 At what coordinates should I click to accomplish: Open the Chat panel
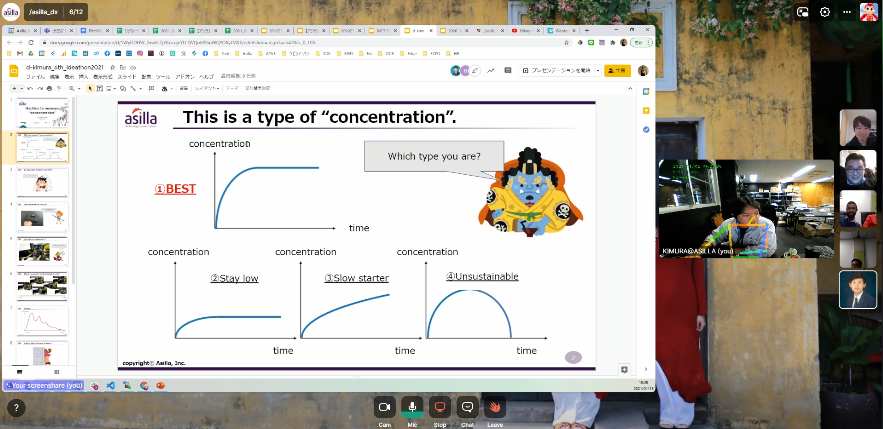point(467,407)
